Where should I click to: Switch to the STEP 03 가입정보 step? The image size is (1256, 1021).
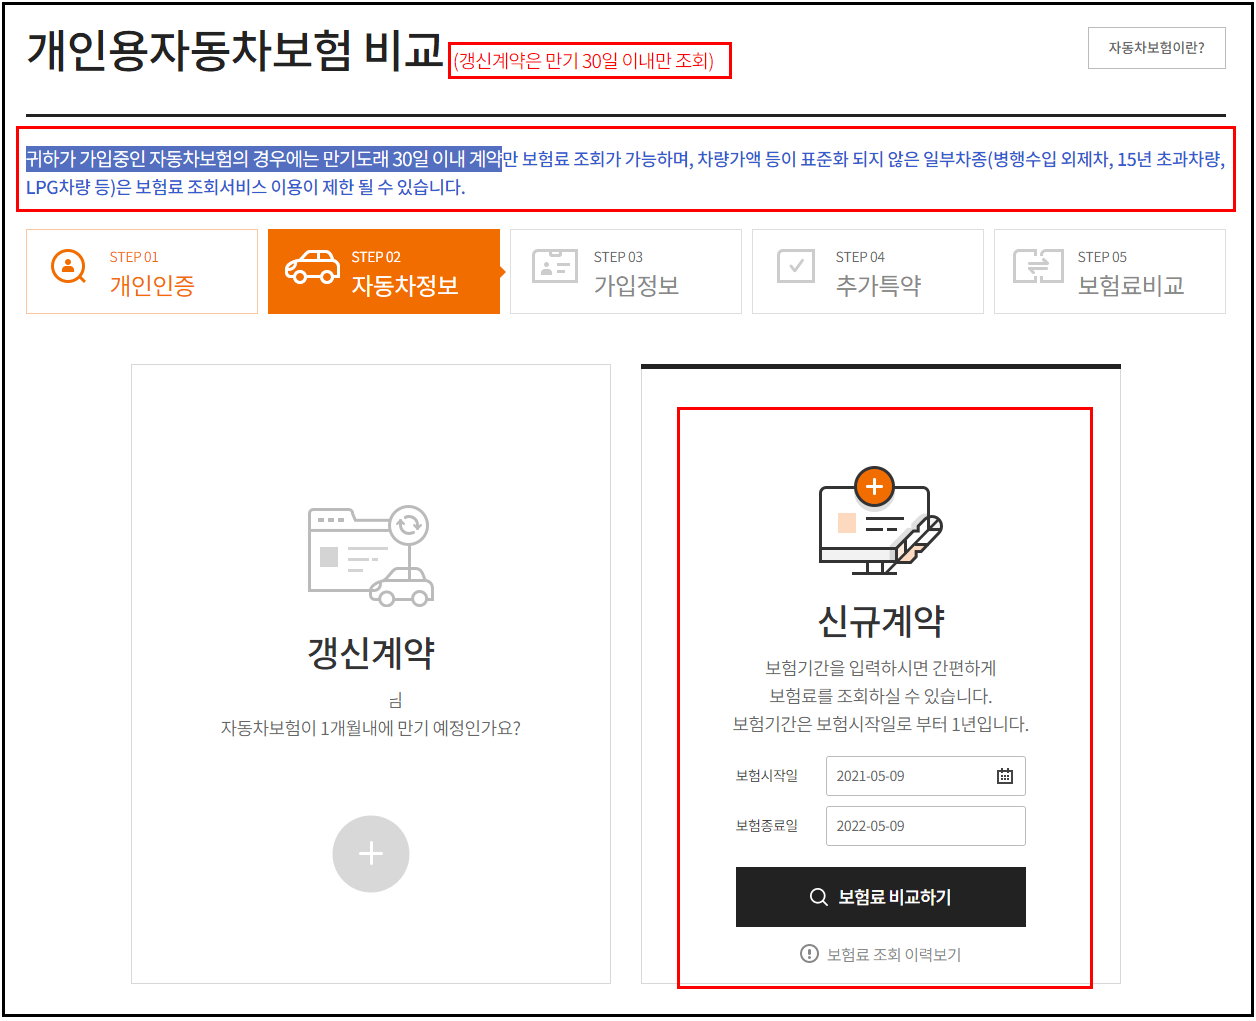click(626, 271)
